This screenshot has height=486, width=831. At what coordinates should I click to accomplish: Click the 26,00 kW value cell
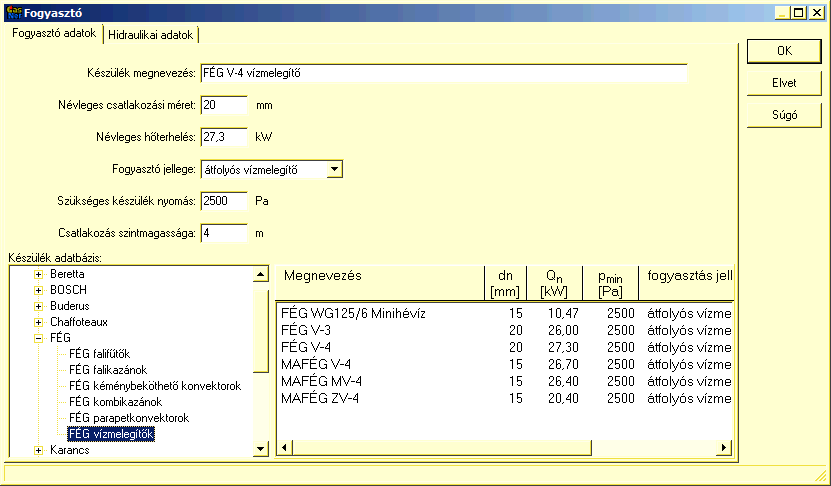[563, 330]
